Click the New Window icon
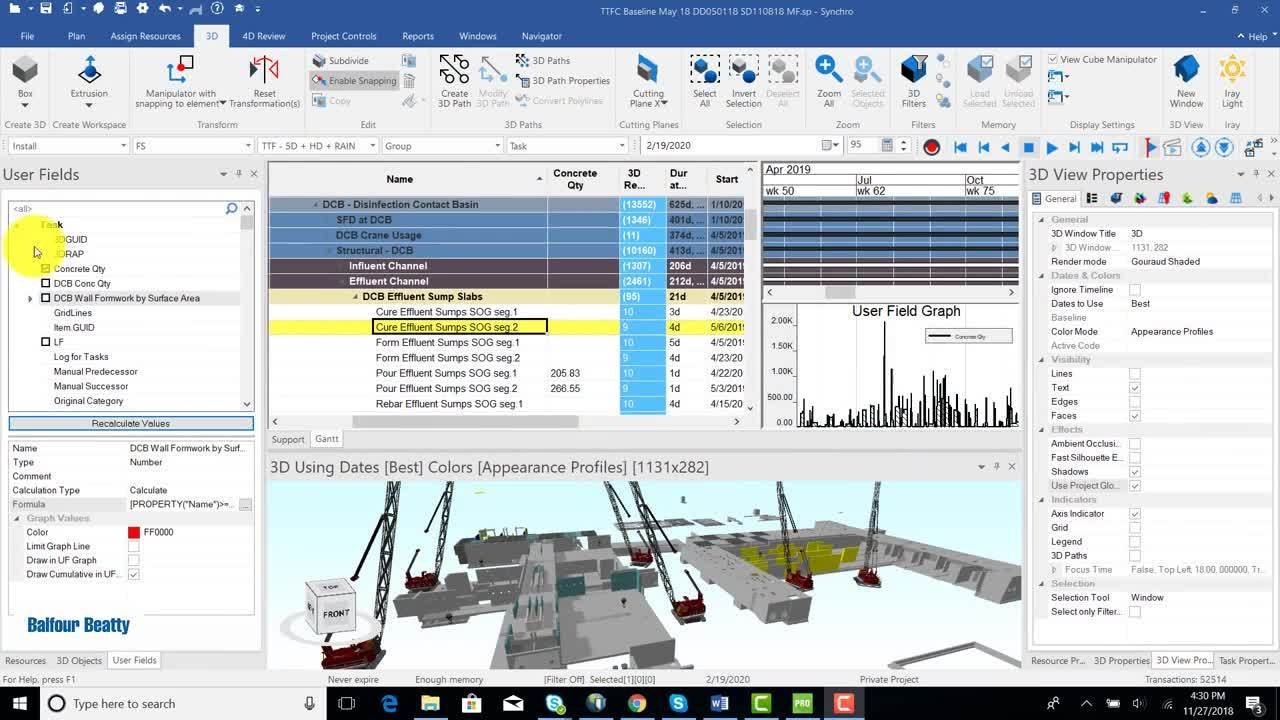Image resolution: width=1280 pixels, height=720 pixels. 1186,71
